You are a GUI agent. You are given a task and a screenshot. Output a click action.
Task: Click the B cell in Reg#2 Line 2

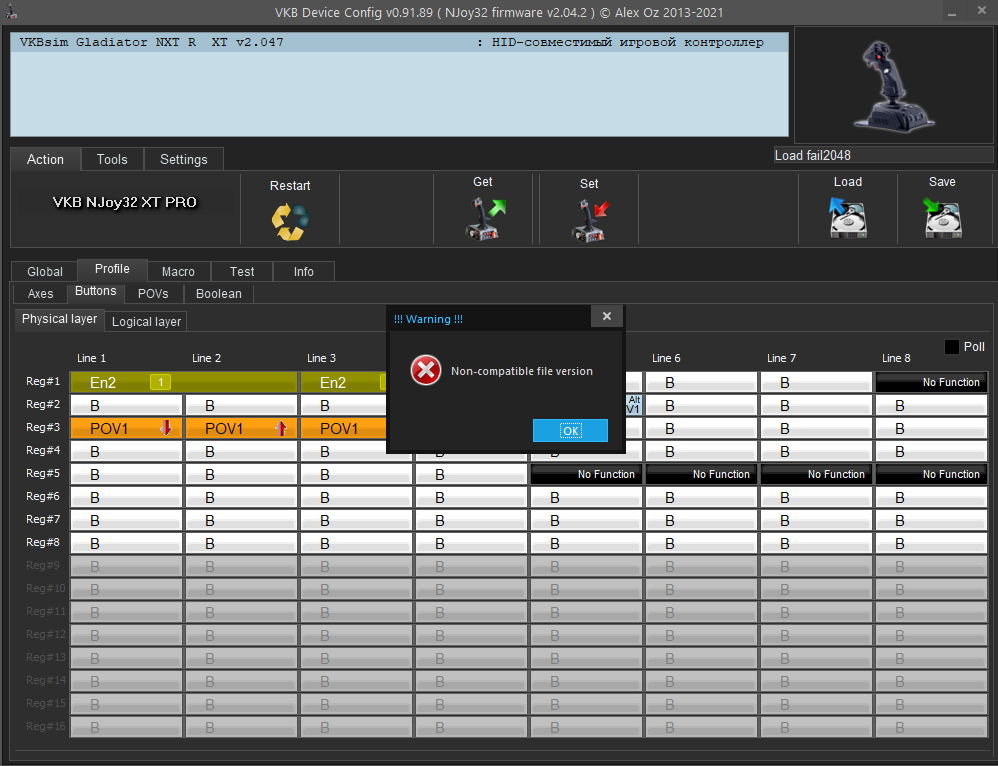[x=241, y=406]
